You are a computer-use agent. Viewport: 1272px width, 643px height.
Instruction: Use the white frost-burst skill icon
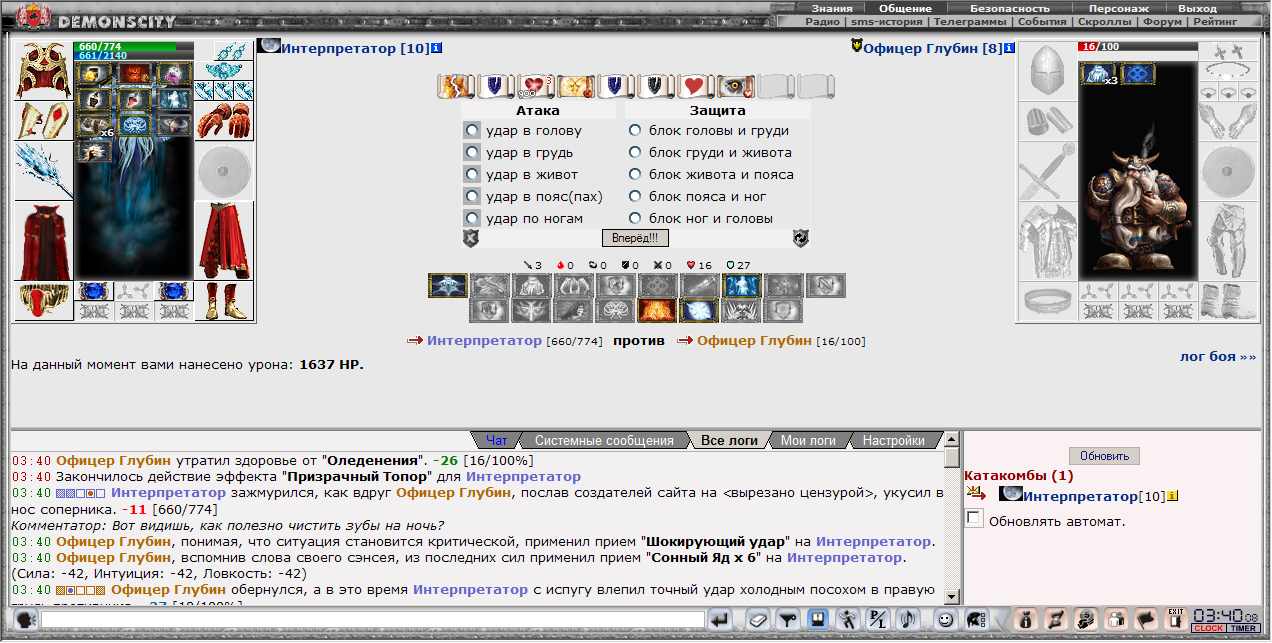click(700, 310)
